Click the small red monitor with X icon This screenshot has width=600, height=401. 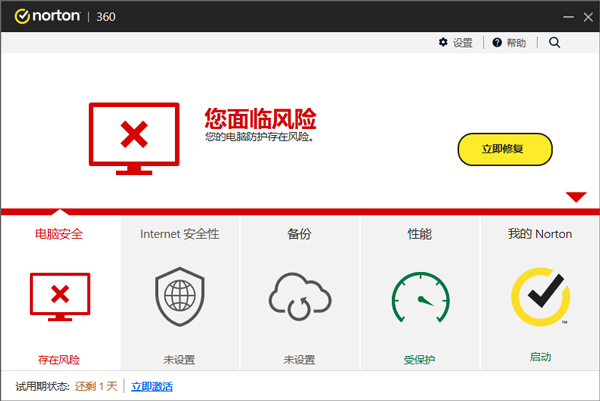click(x=60, y=297)
